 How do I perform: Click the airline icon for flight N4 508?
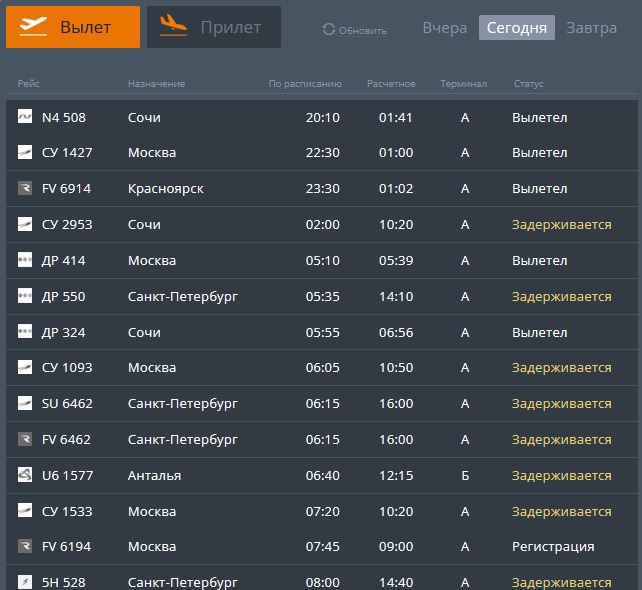25,117
